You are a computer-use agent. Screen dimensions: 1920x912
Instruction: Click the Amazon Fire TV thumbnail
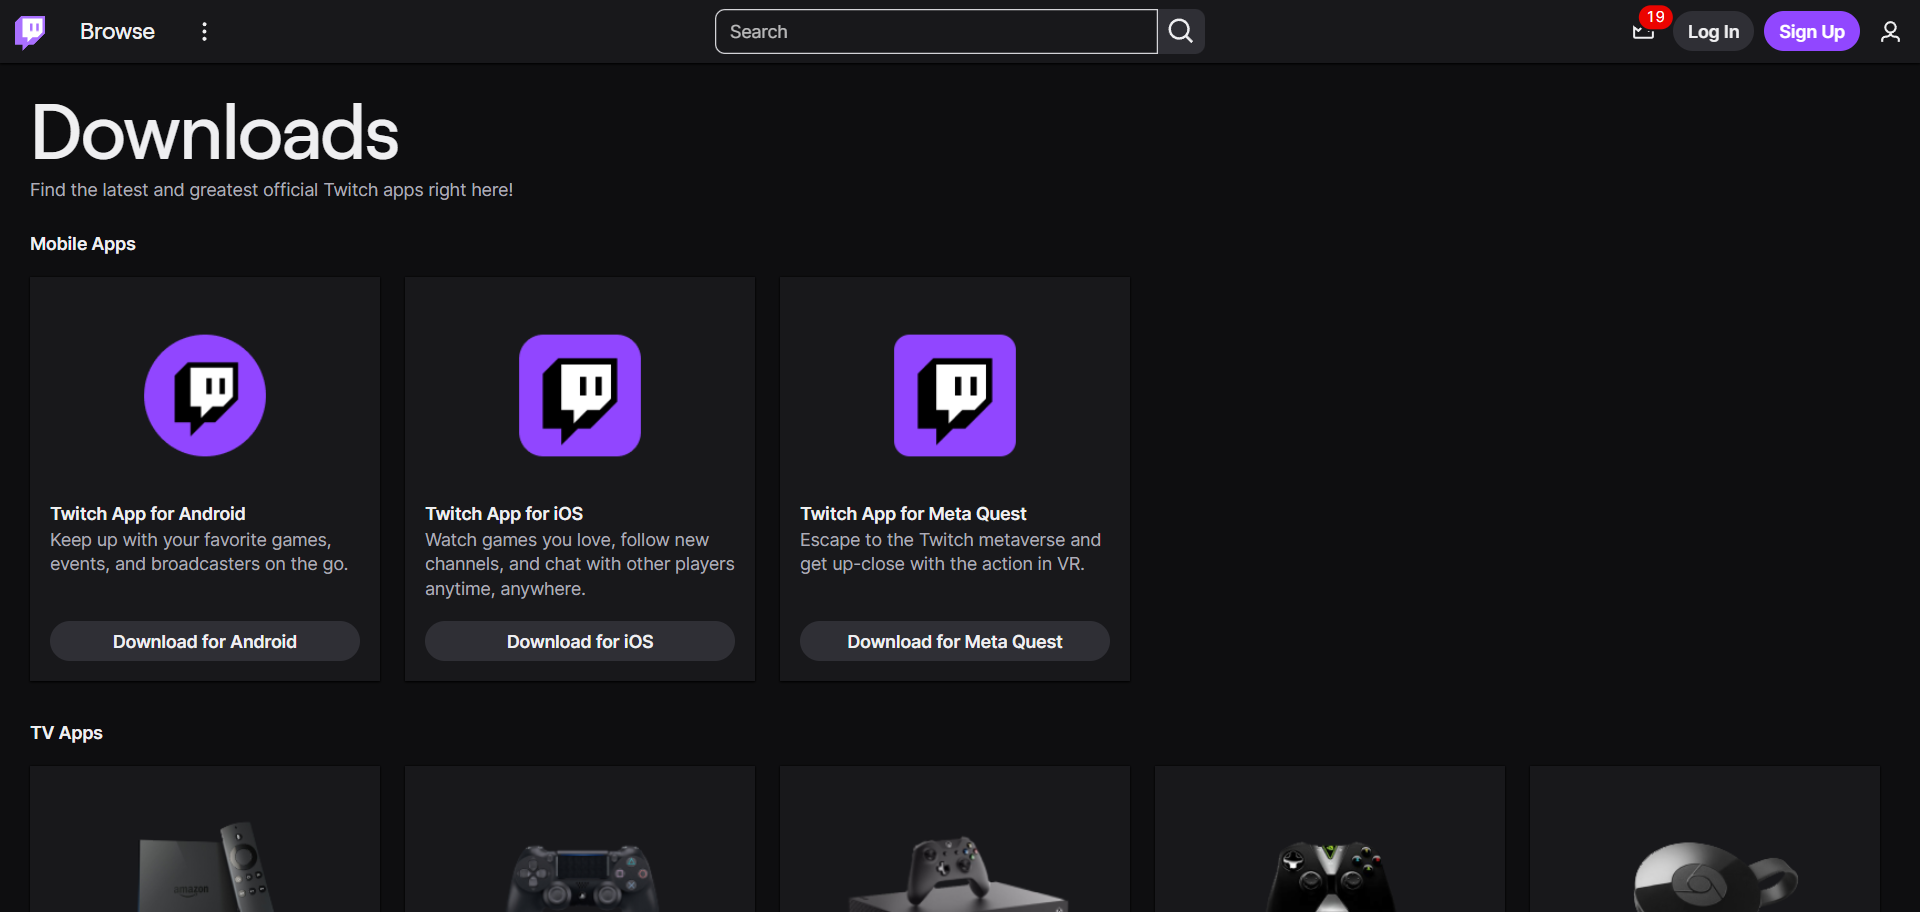204,860
